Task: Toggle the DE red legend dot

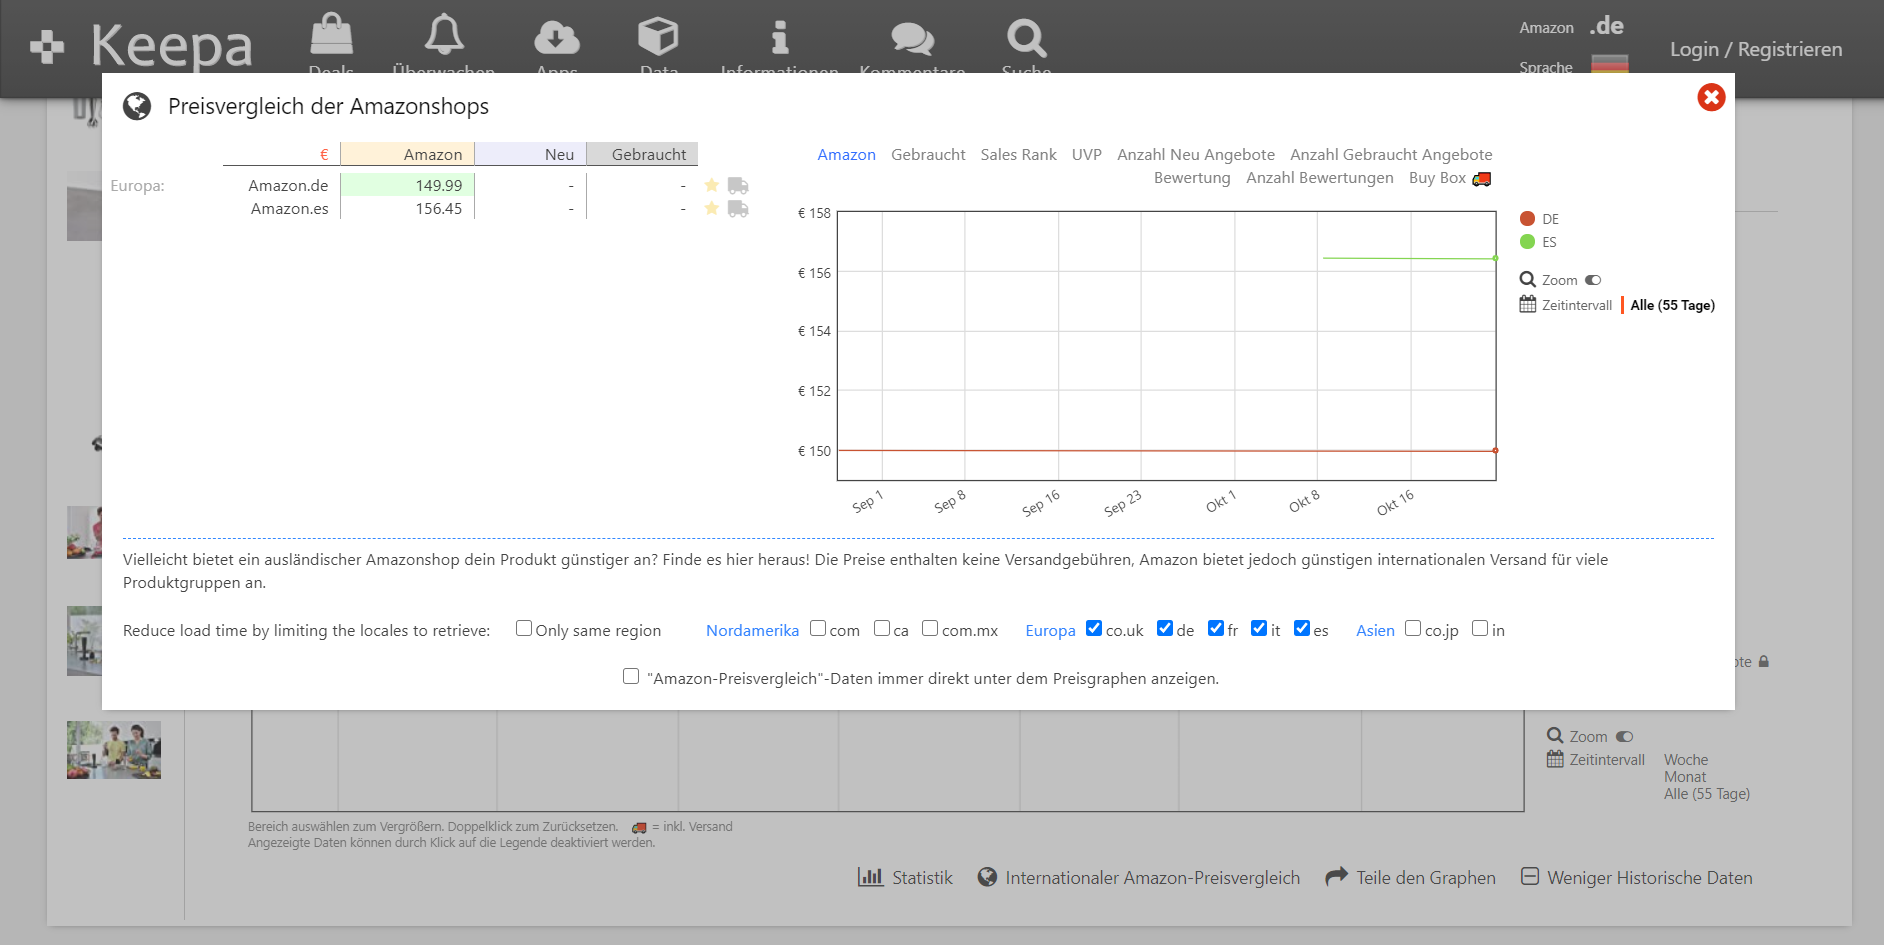Action: pyautogui.click(x=1527, y=219)
